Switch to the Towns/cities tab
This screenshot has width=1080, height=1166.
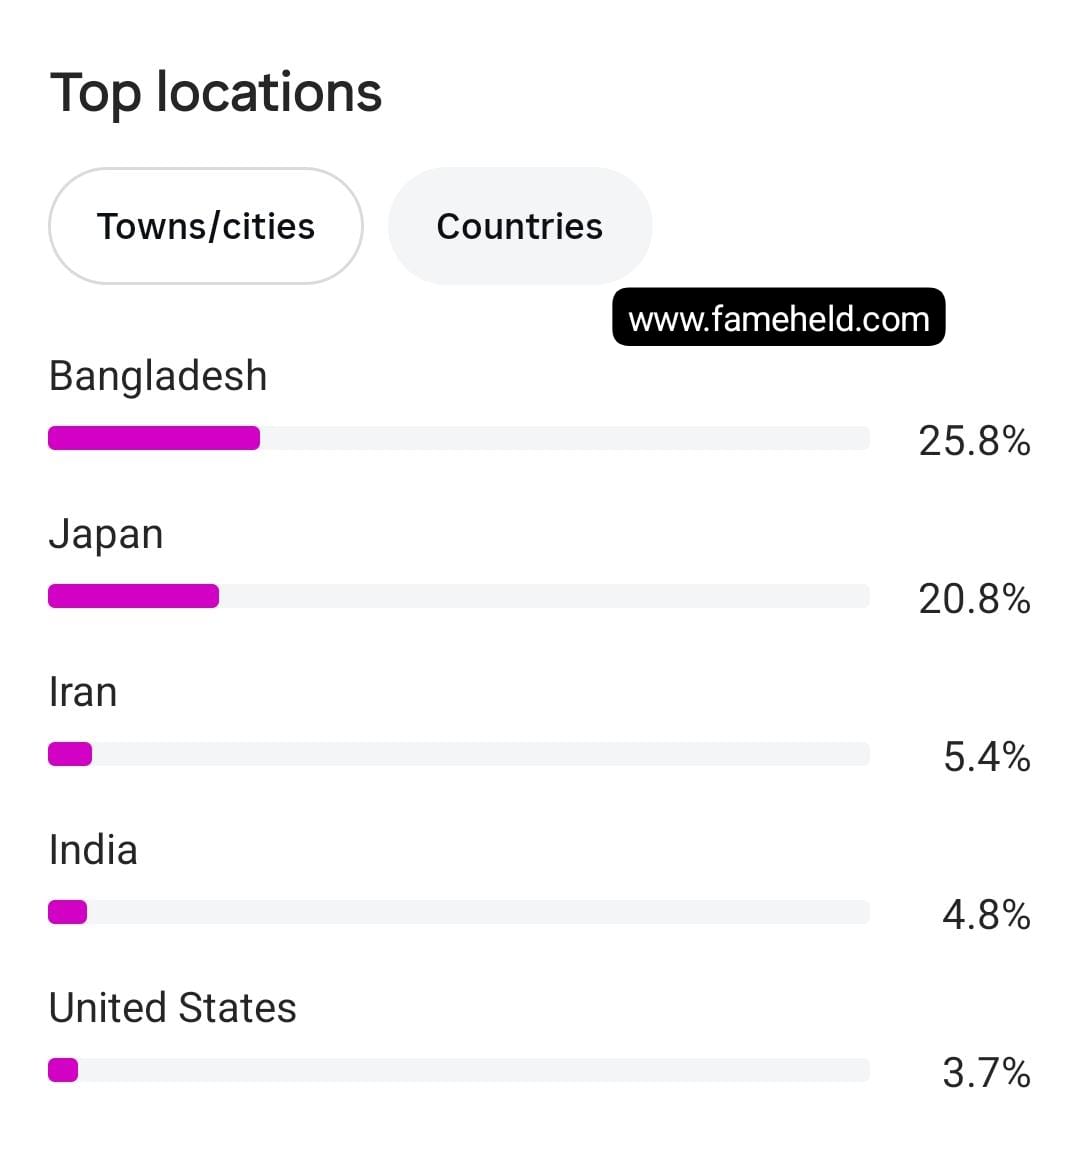(x=206, y=226)
